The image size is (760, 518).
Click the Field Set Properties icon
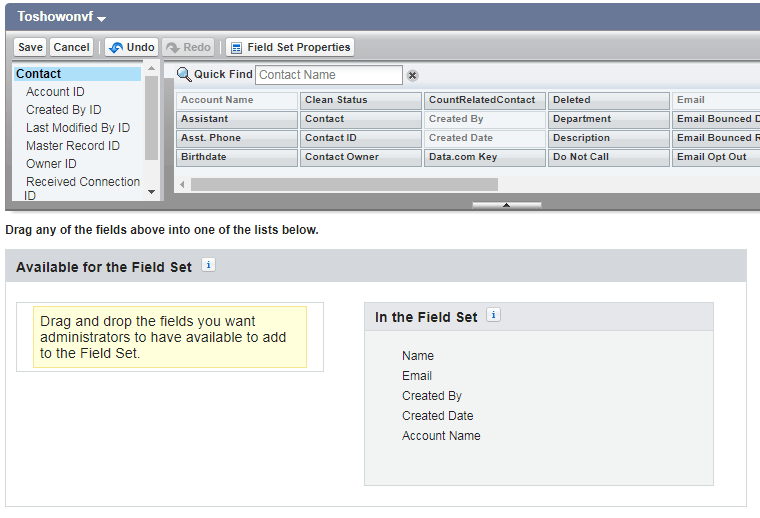[236, 47]
